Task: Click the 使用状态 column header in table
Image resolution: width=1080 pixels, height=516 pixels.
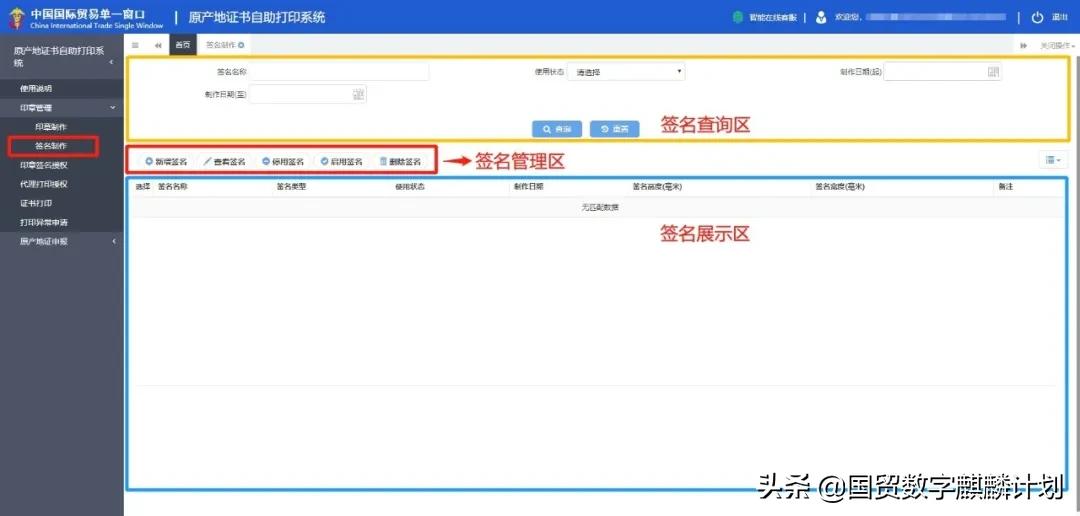Action: [410, 187]
